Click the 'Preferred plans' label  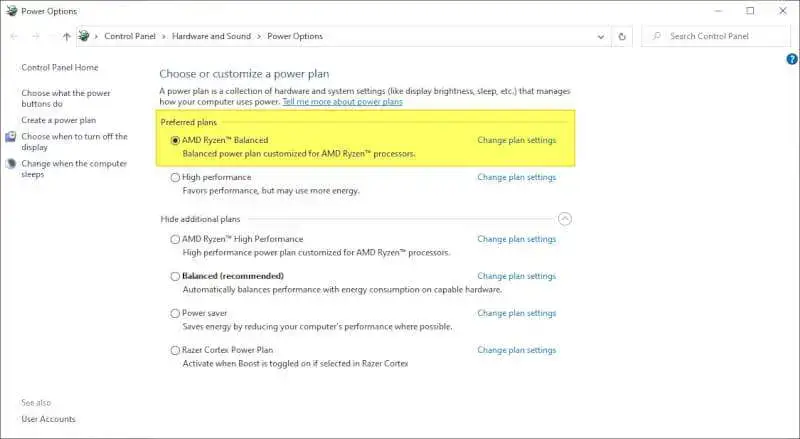click(x=188, y=123)
